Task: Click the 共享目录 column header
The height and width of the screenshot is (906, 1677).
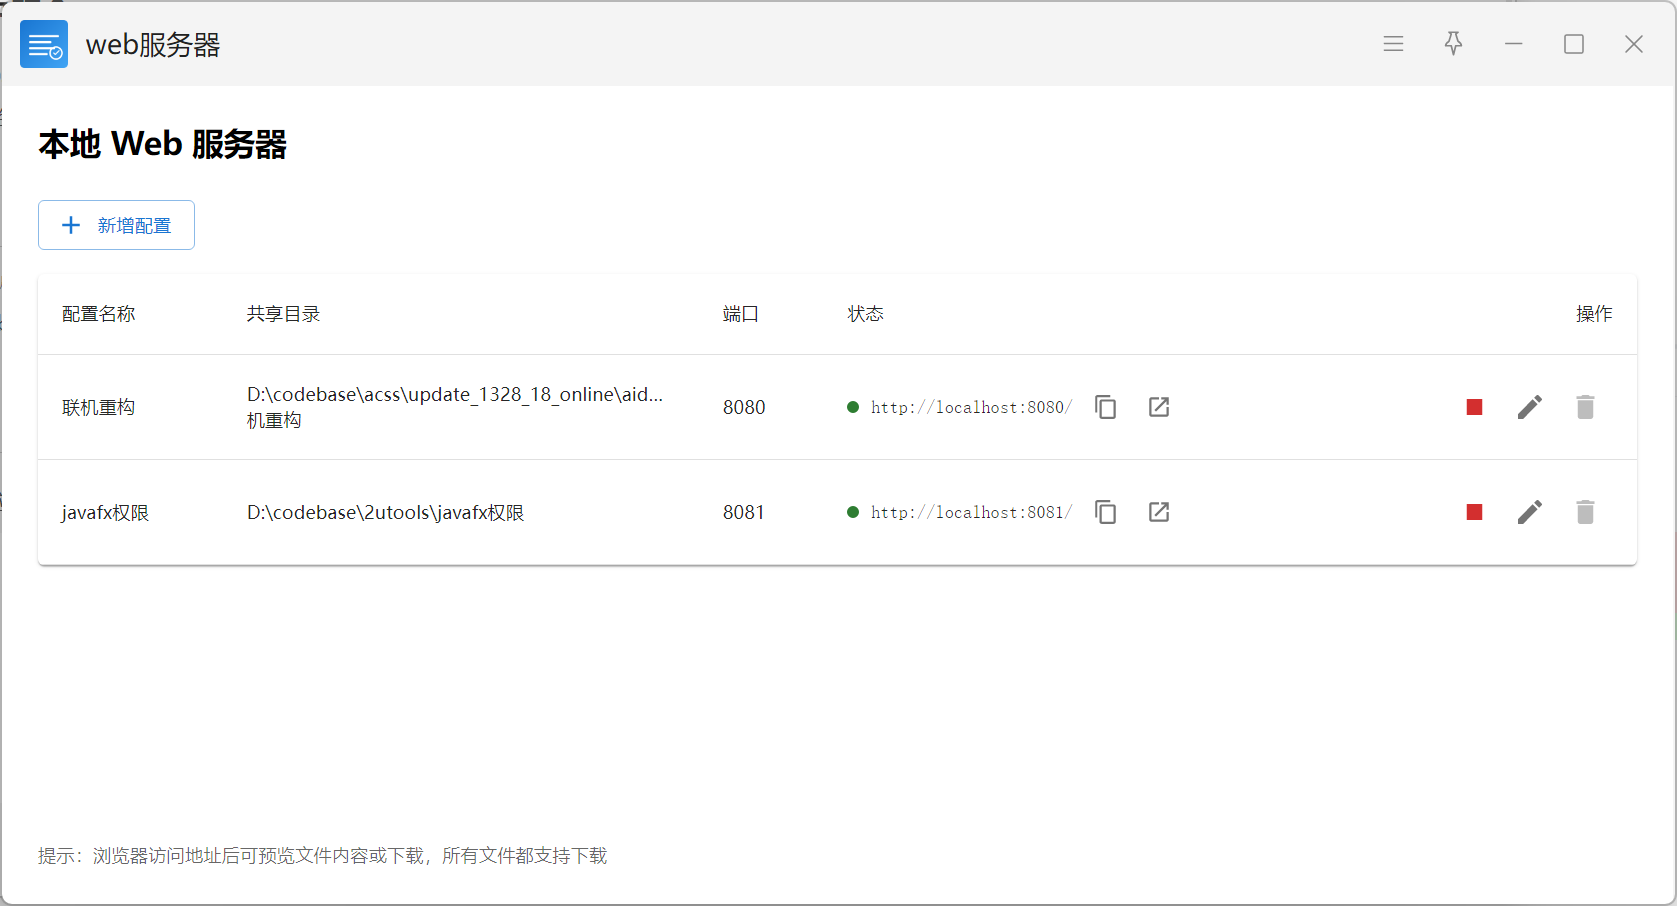Action: (283, 314)
